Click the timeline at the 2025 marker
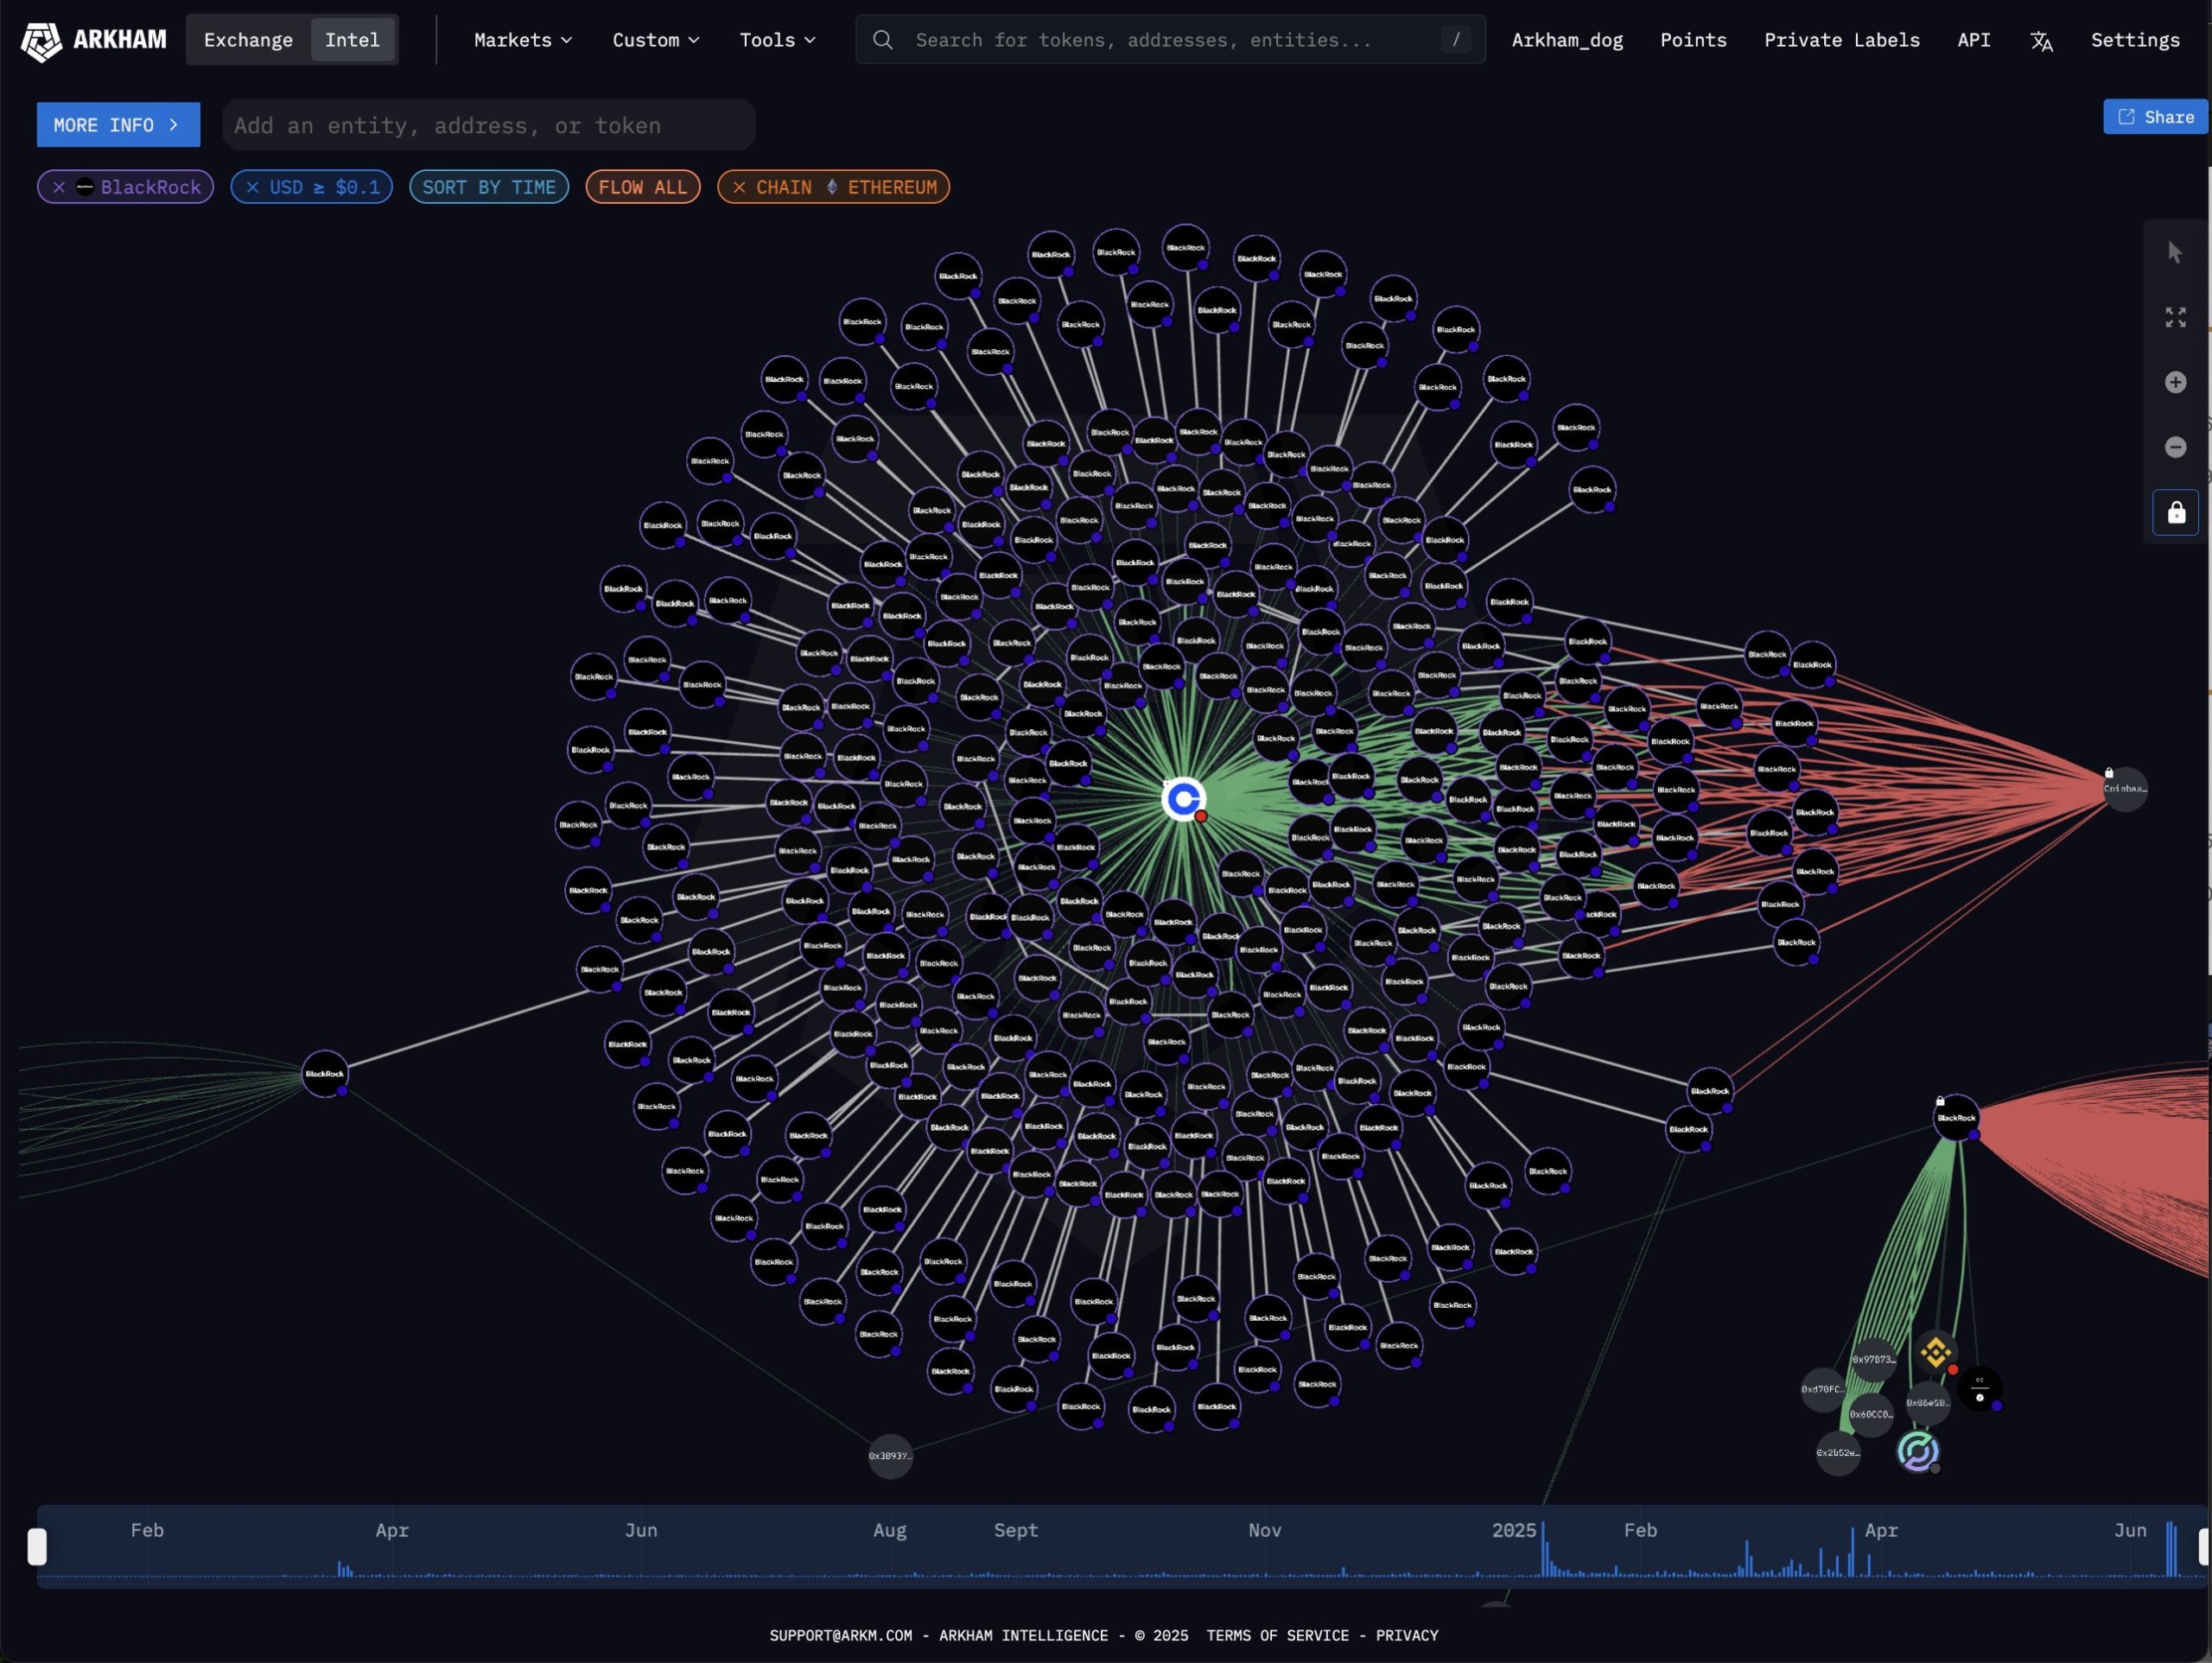 (x=1514, y=1530)
